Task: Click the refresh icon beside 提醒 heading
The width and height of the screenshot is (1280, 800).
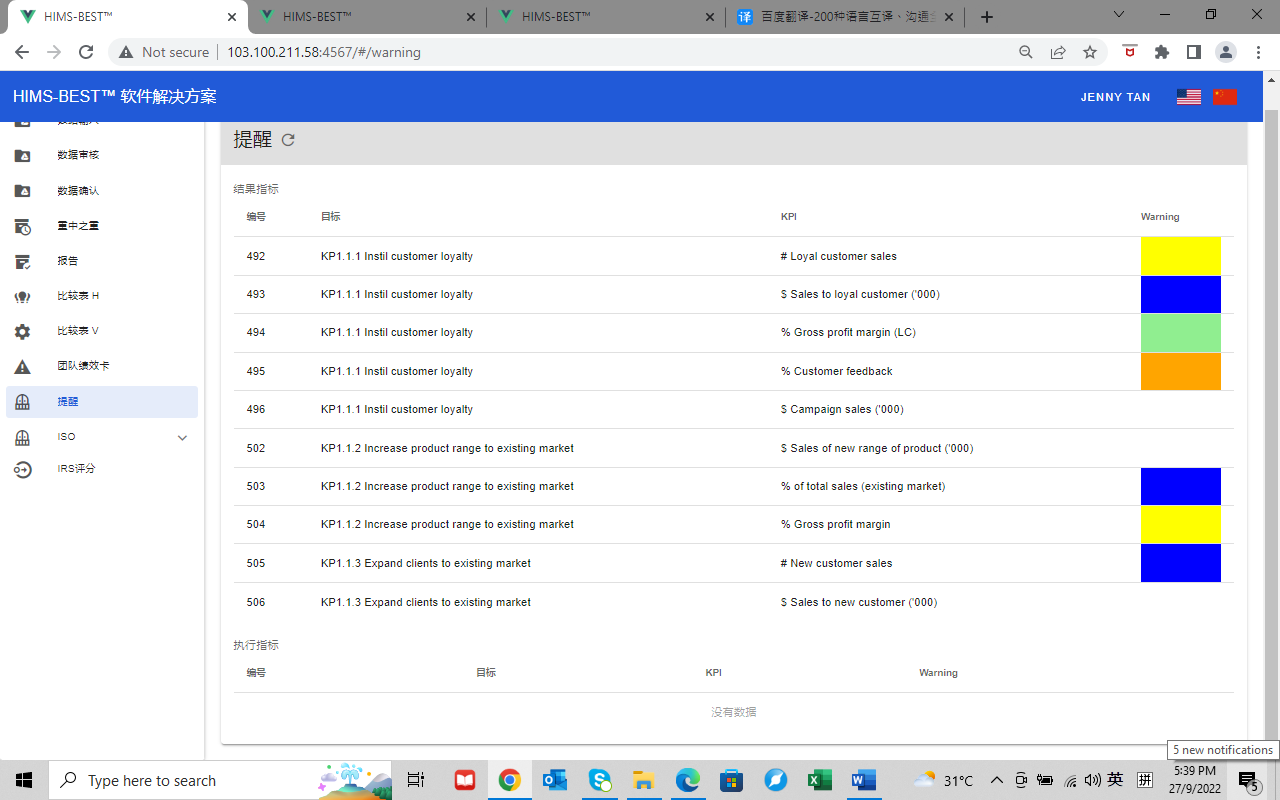Action: (288, 140)
